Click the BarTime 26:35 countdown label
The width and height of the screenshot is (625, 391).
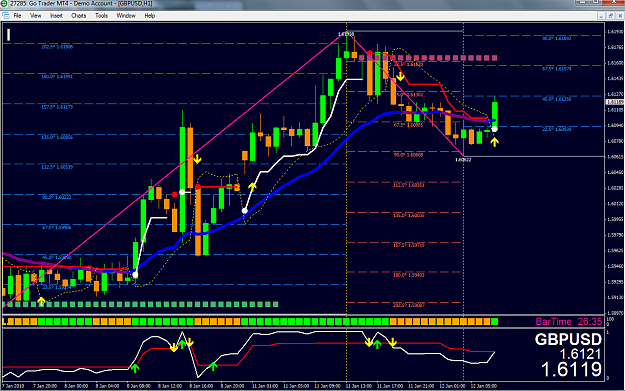click(x=569, y=321)
